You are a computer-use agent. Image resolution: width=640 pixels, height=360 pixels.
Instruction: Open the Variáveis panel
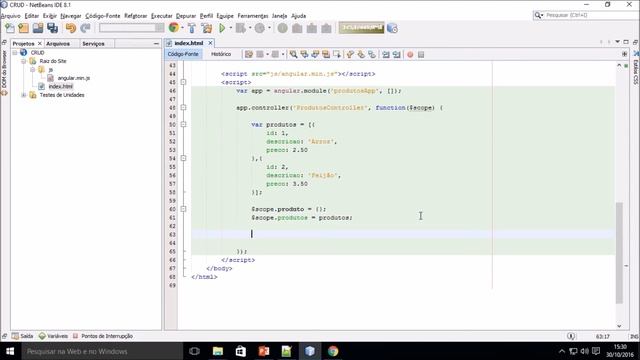[53, 336]
